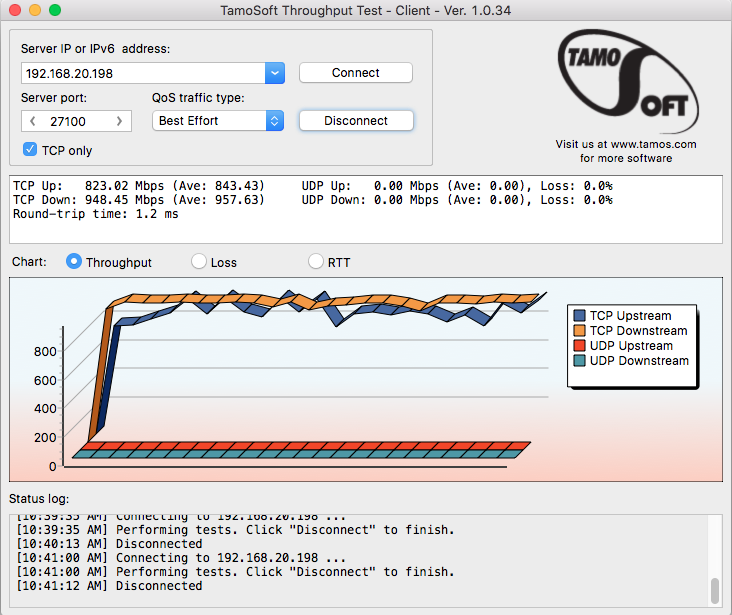Maximize the window with the green button
Viewport: 732px width, 615px height.
pyautogui.click(x=55, y=10)
